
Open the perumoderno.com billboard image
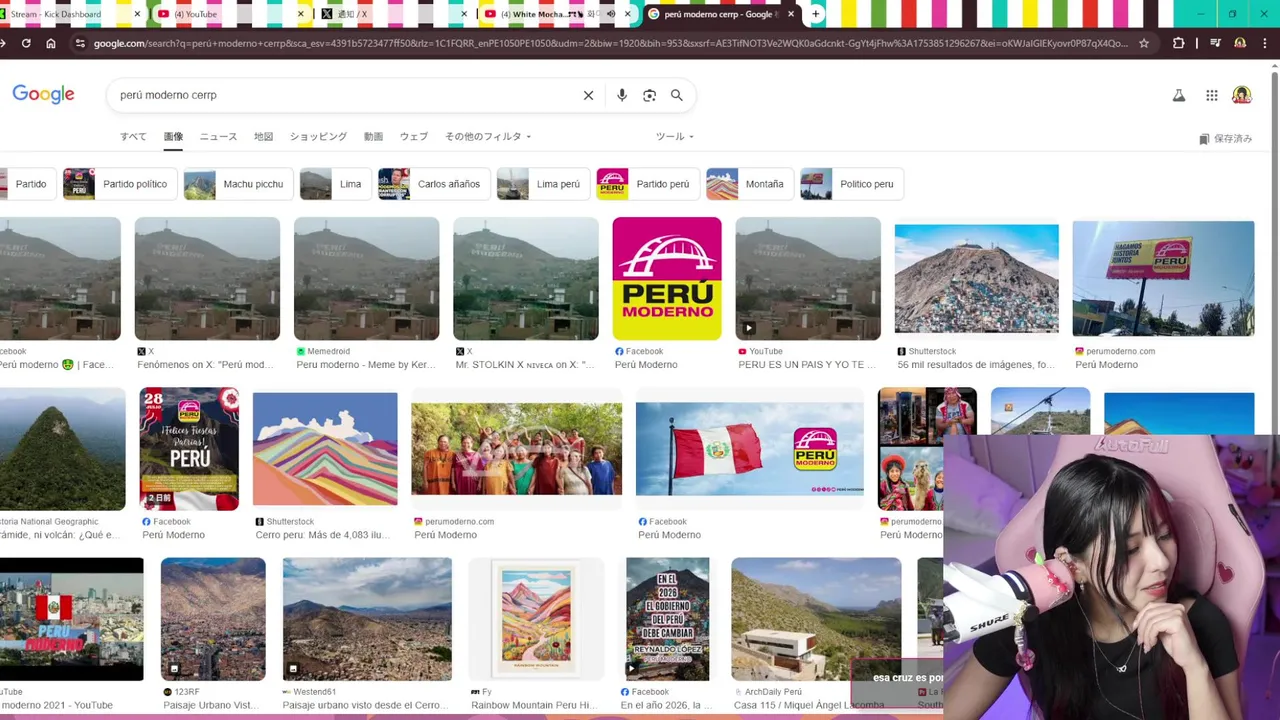(x=1163, y=278)
